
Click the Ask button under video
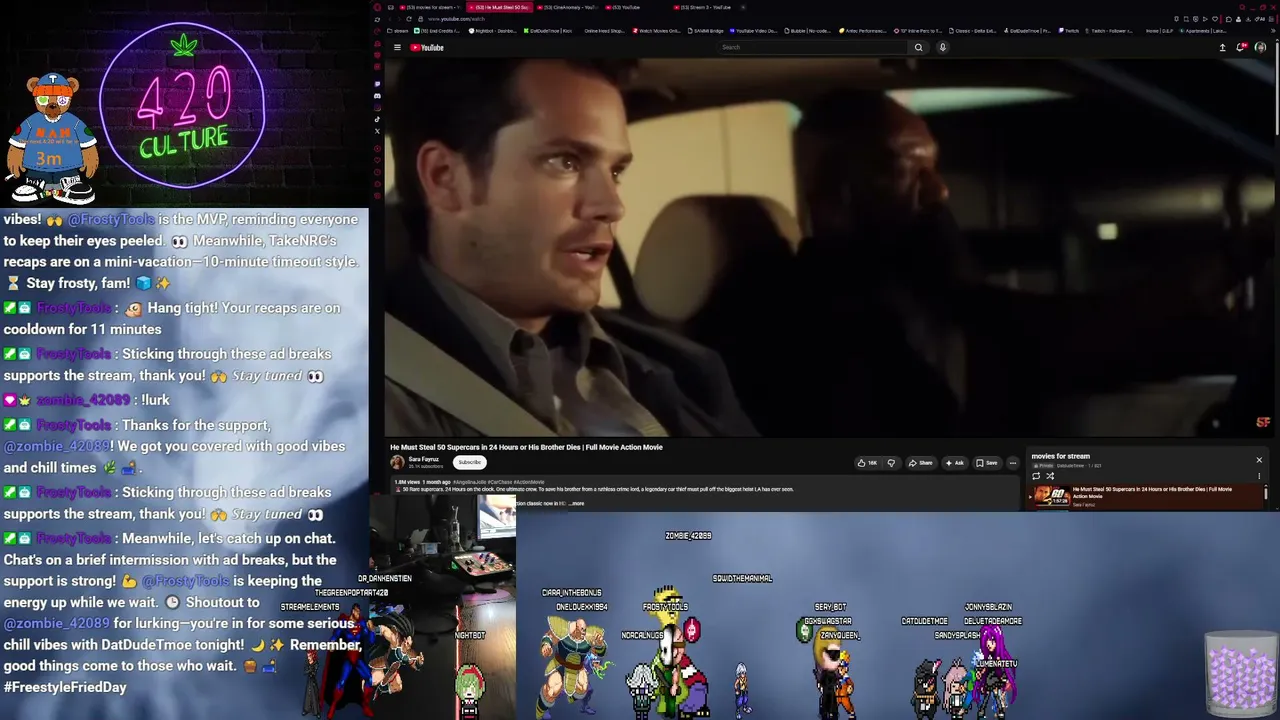click(x=955, y=463)
